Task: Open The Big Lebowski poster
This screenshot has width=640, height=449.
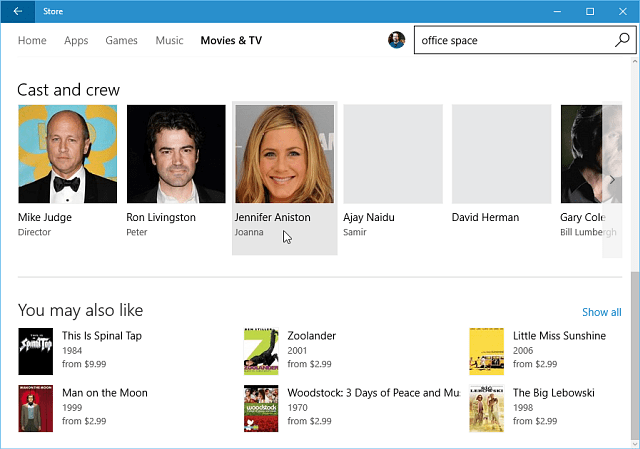Action: point(487,409)
